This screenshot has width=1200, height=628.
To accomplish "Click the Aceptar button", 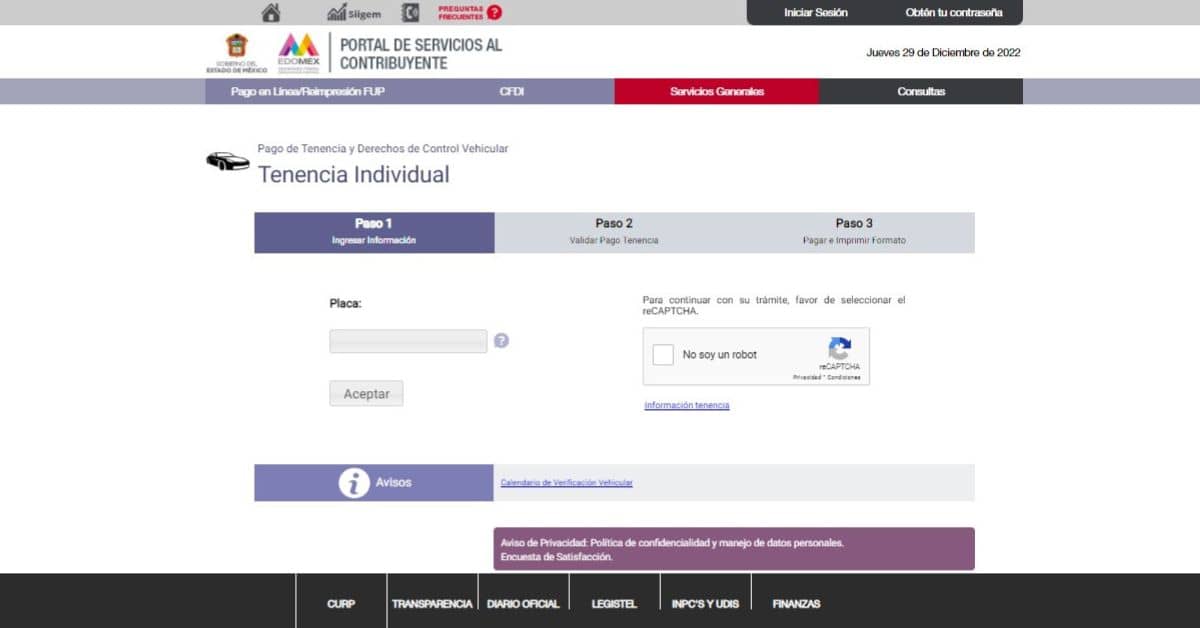I will pos(367,394).
